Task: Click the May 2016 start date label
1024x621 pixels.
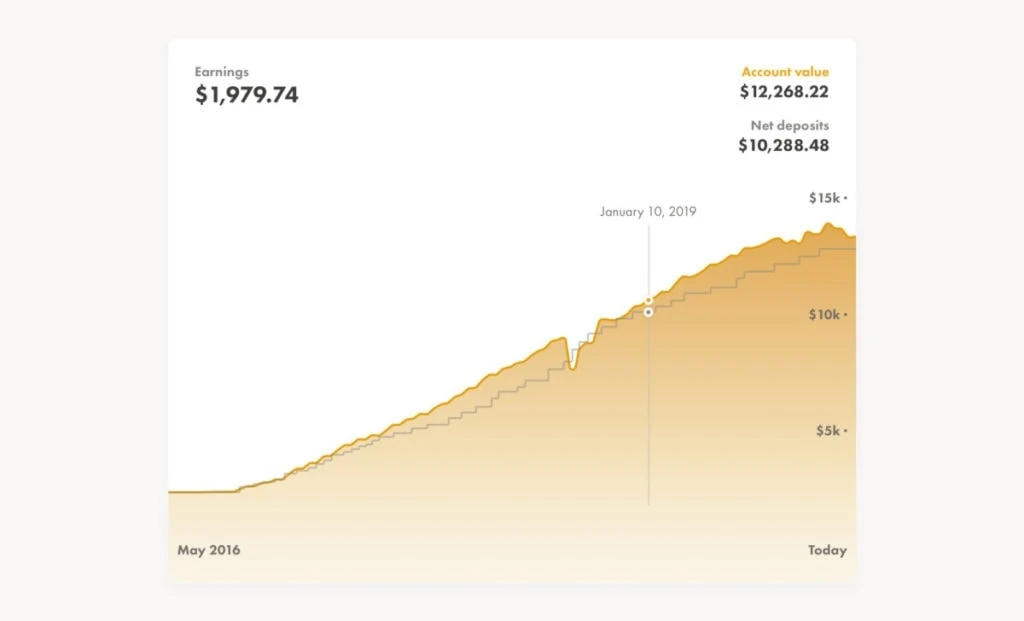Action: tap(209, 550)
